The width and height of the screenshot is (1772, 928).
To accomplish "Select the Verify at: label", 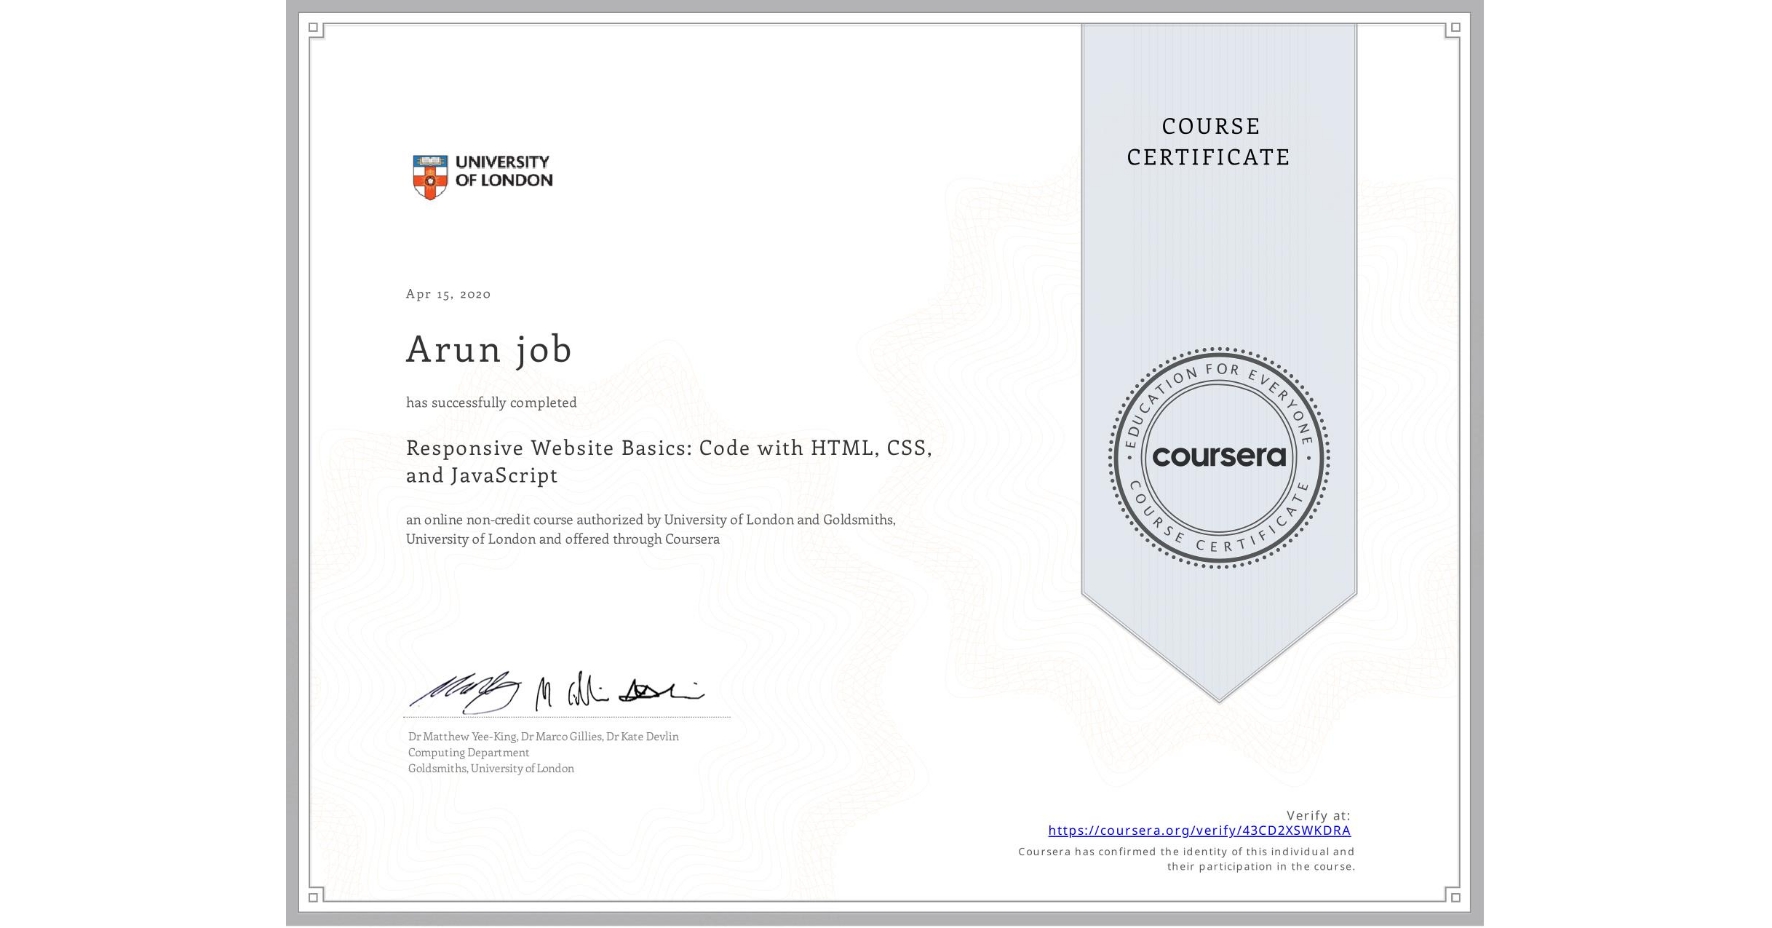I will point(1316,815).
